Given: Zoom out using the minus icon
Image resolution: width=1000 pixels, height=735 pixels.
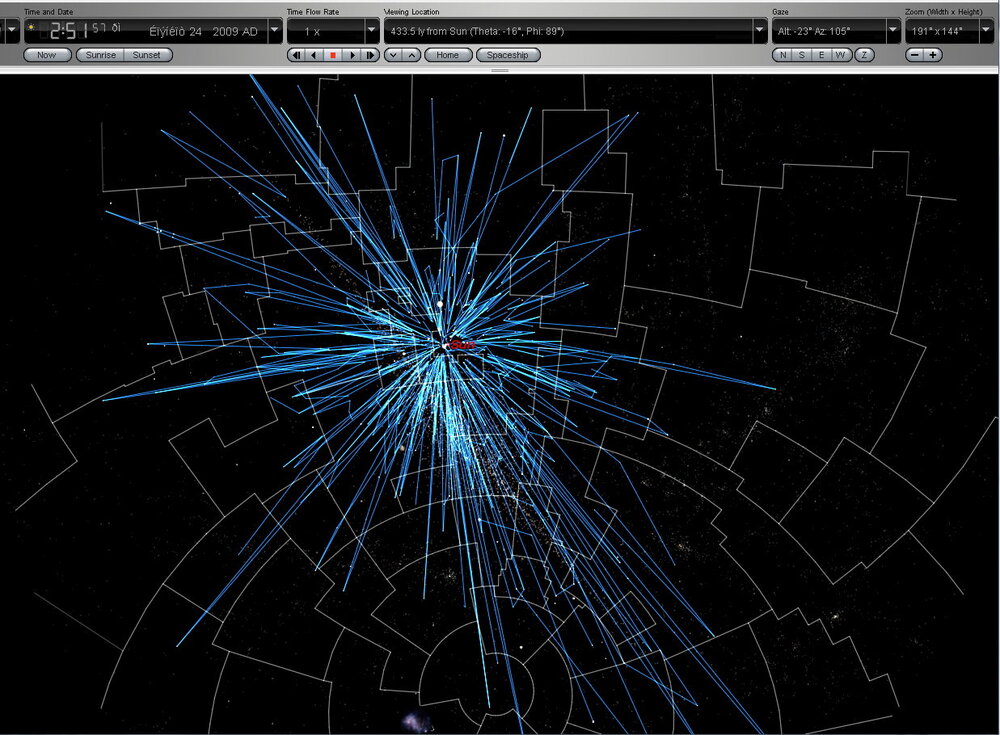Looking at the screenshot, I should tap(915, 55).
